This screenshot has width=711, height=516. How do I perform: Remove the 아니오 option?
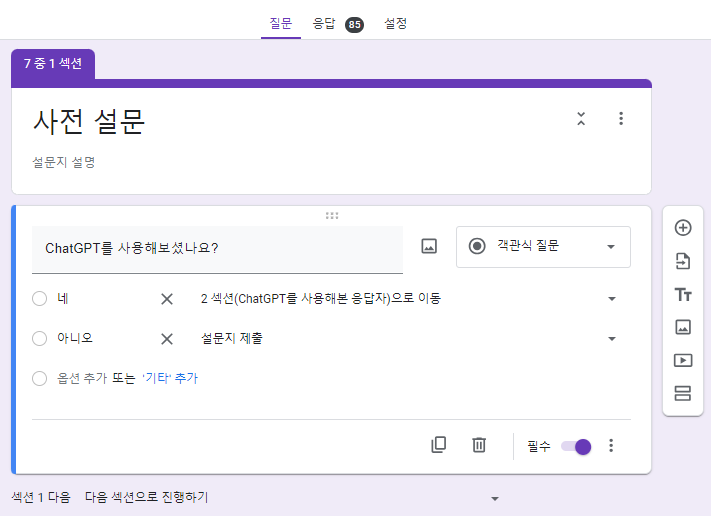click(167, 339)
